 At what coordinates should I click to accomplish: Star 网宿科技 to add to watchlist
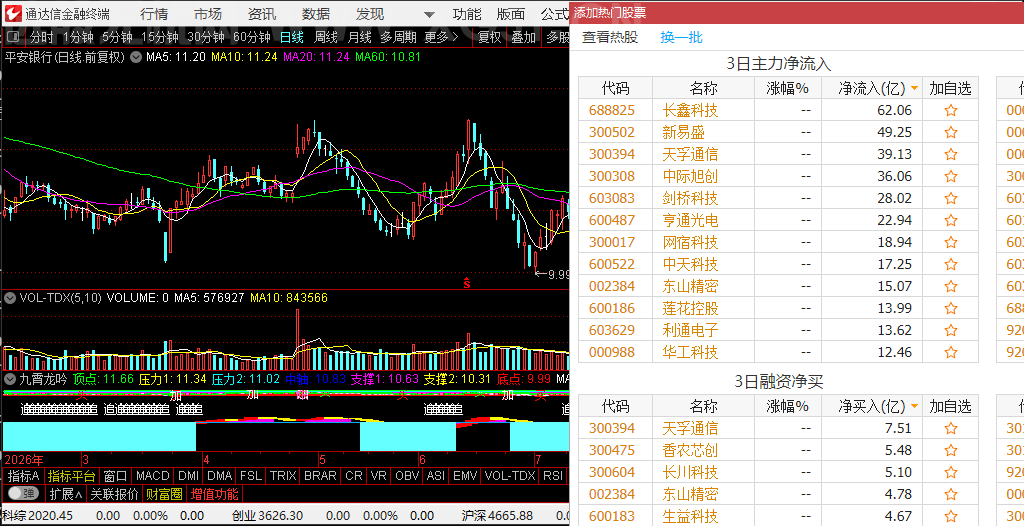coord(951,242)
